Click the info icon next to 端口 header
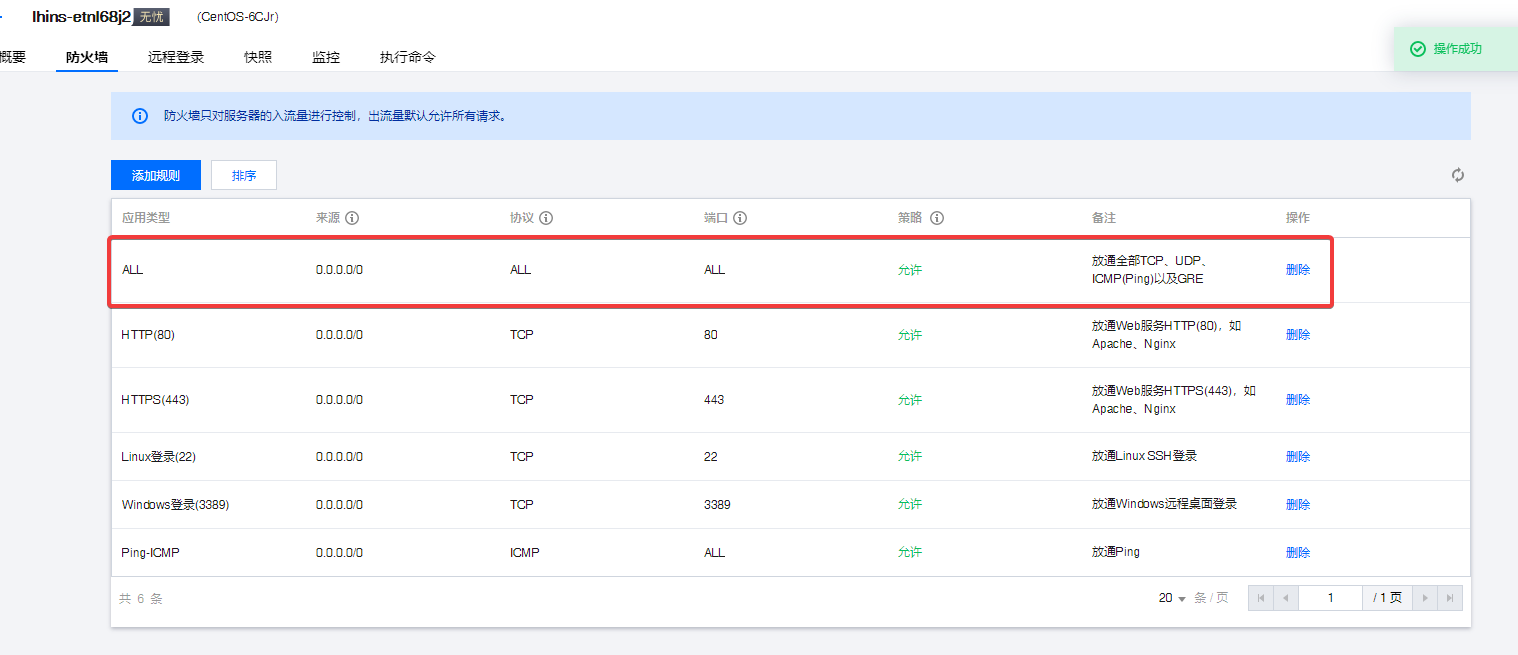Screen dimensions: 1518x655 pyautogui.click(x=741, y=218)
